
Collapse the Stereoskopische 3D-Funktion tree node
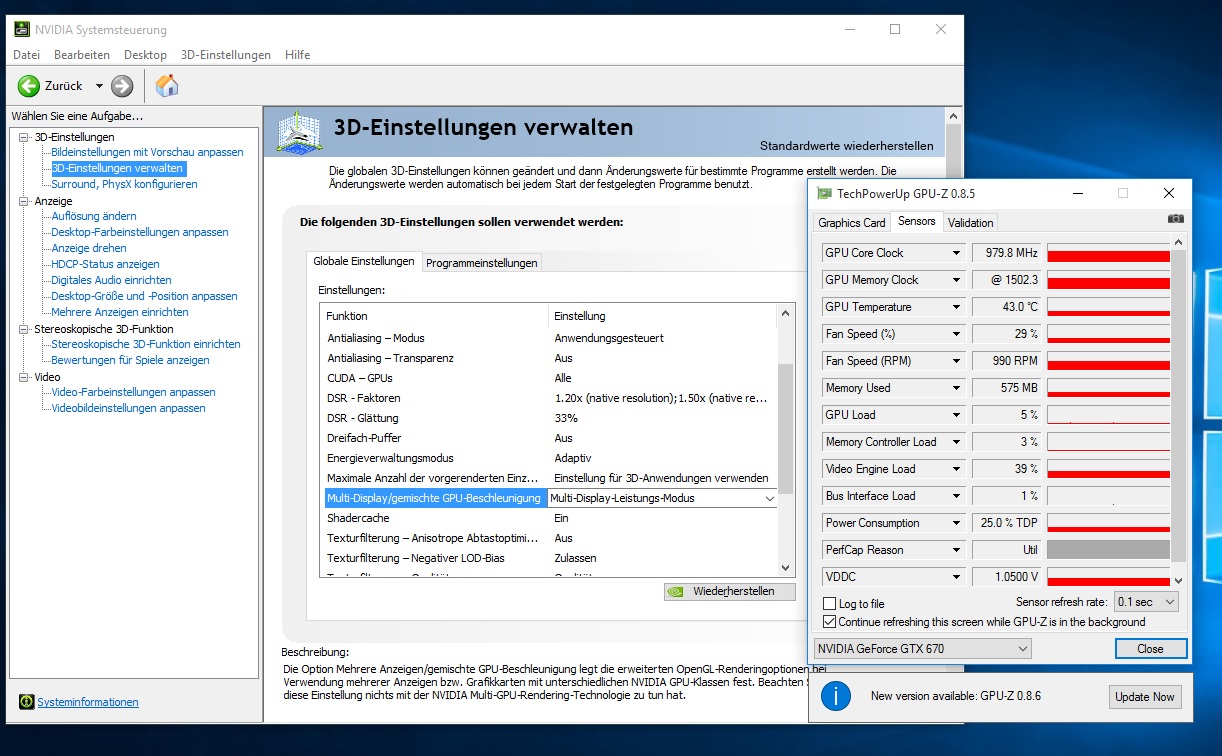(x=24, y=329)
